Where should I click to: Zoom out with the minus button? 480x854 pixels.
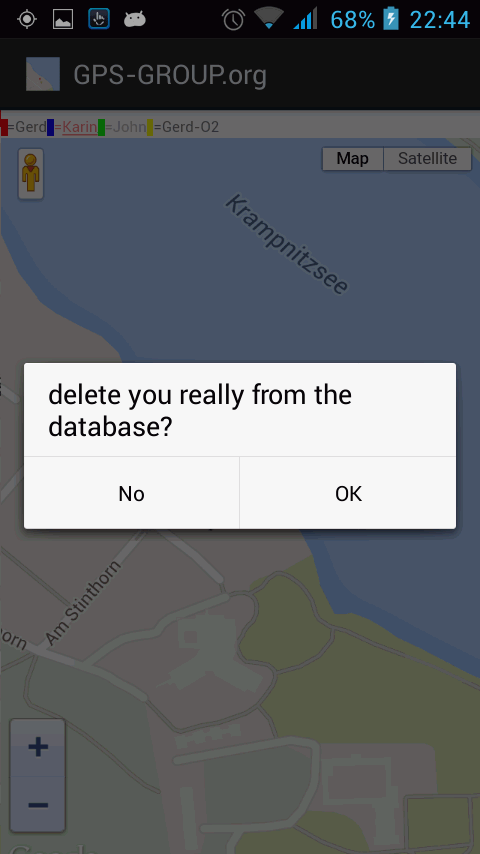[38, 804]
